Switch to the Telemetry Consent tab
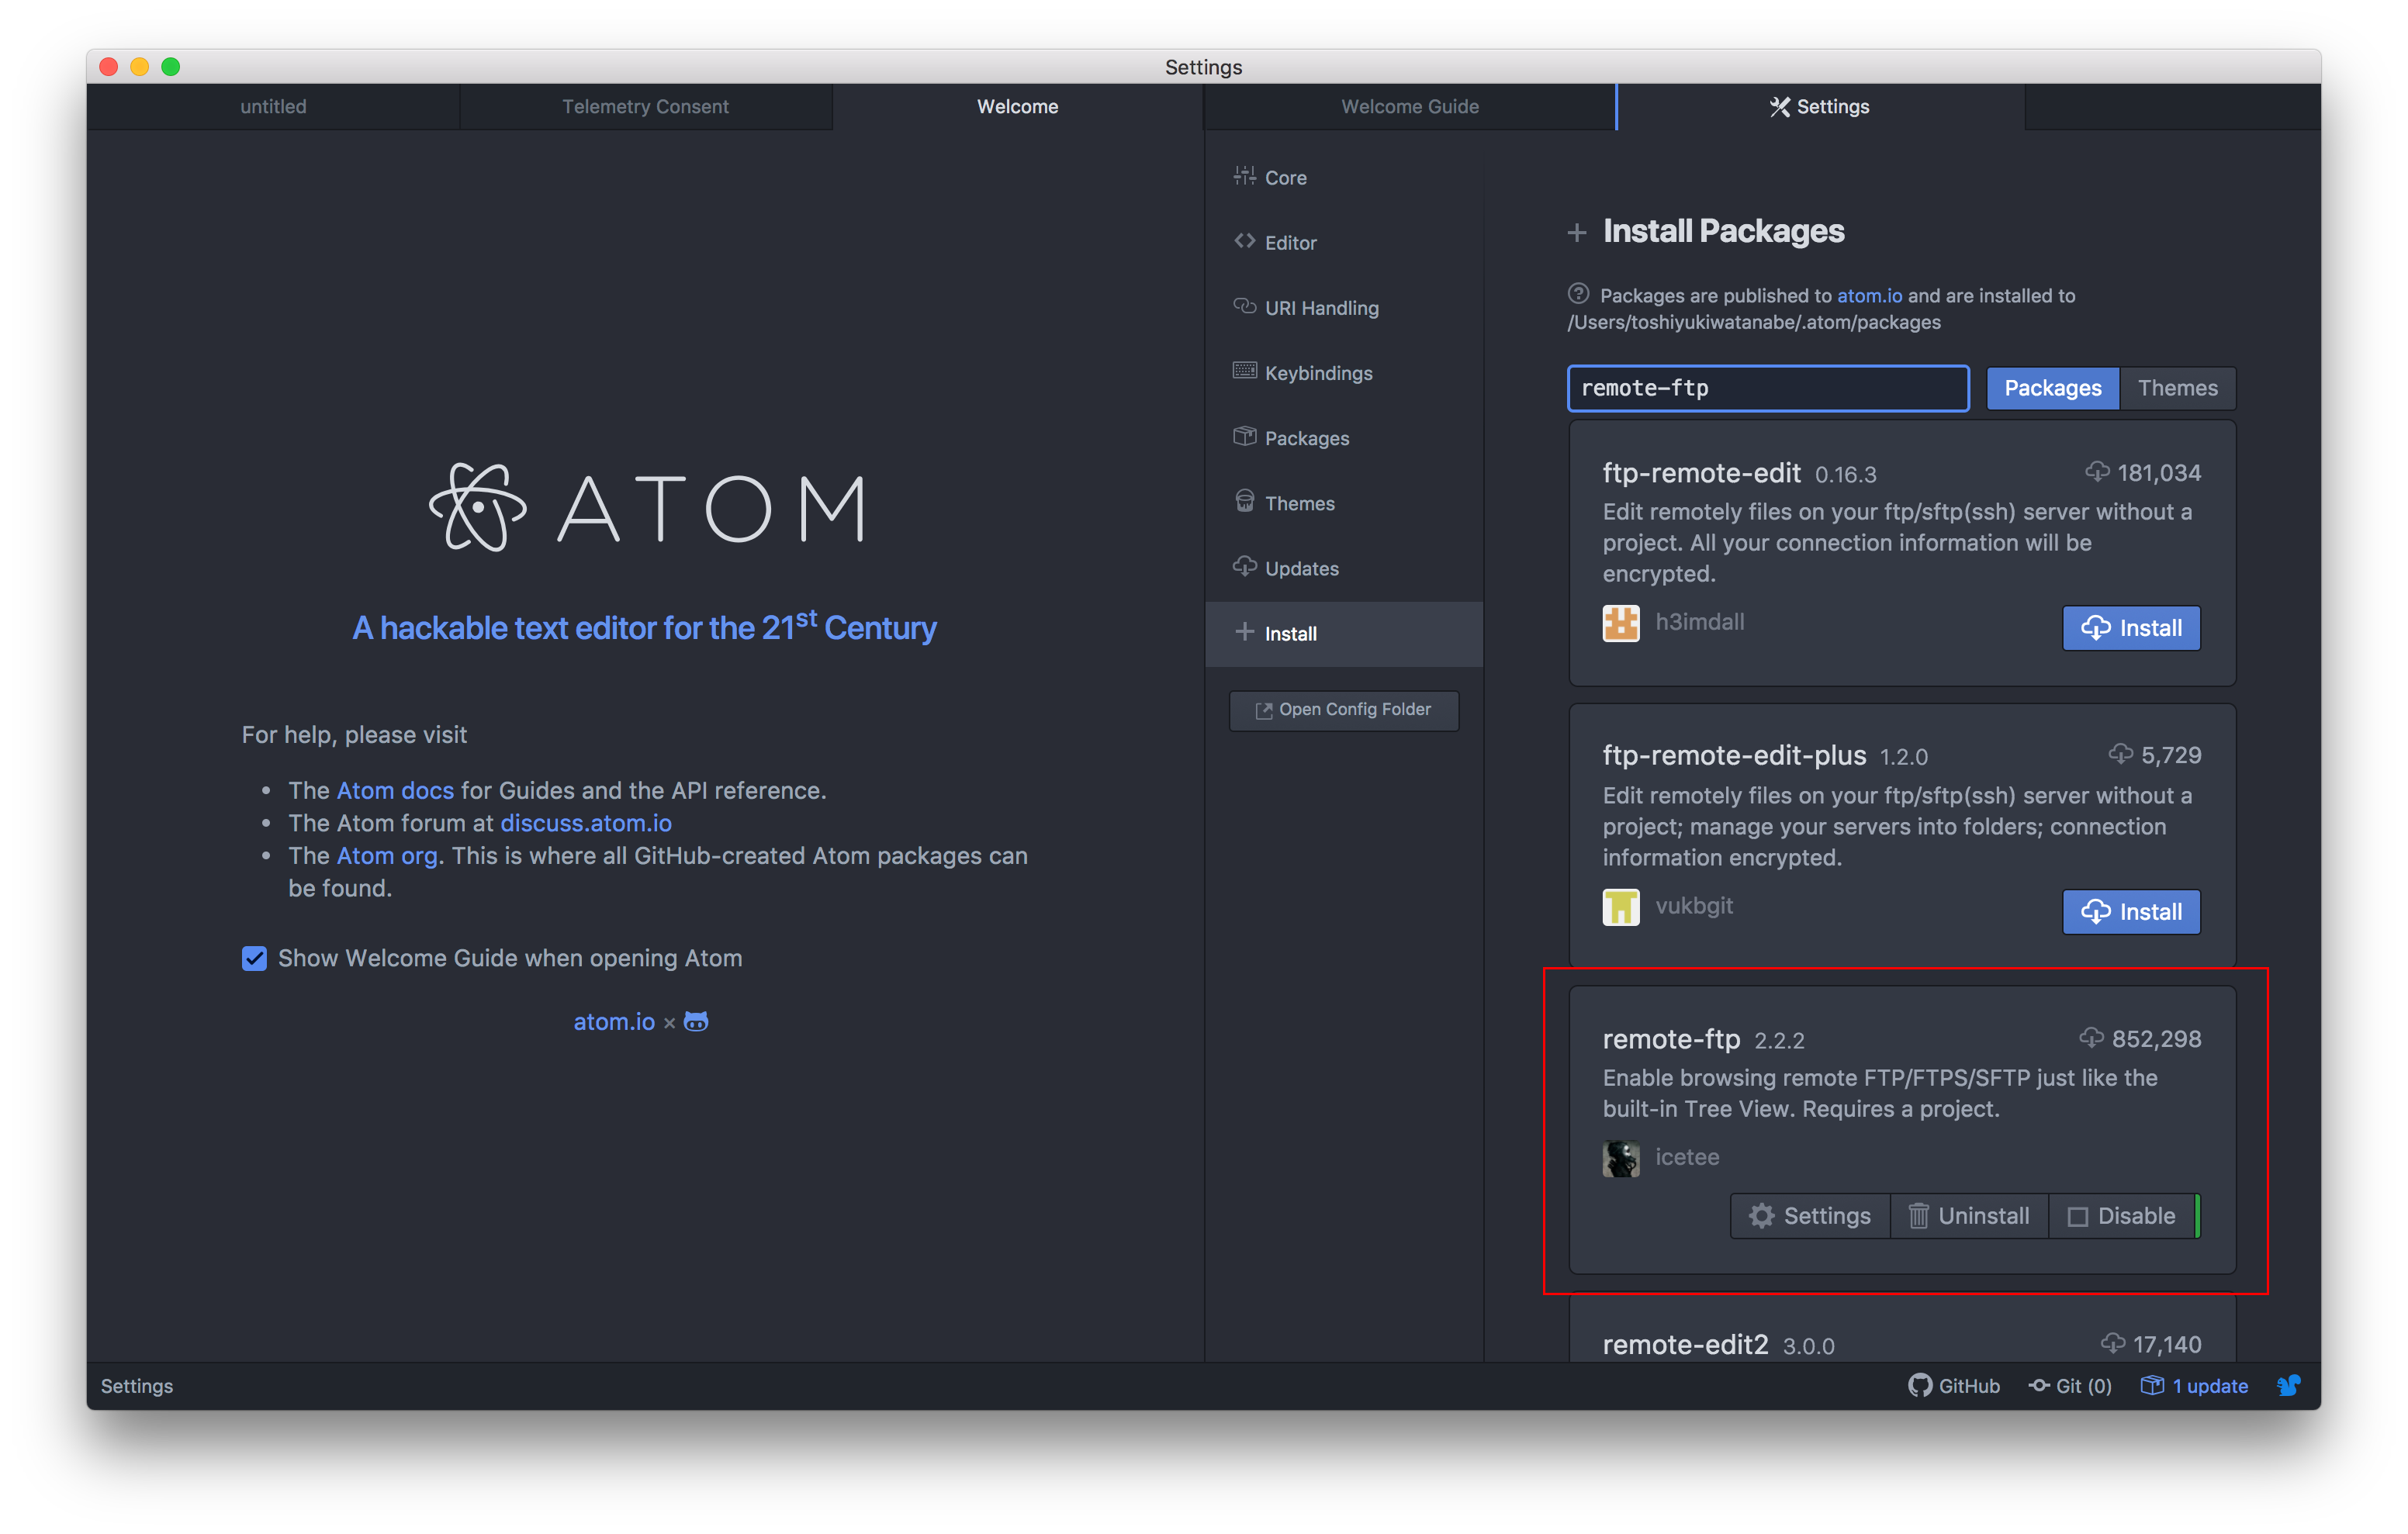The height and width of the screenshot is (1534, 2408). [x=645, y=107]
